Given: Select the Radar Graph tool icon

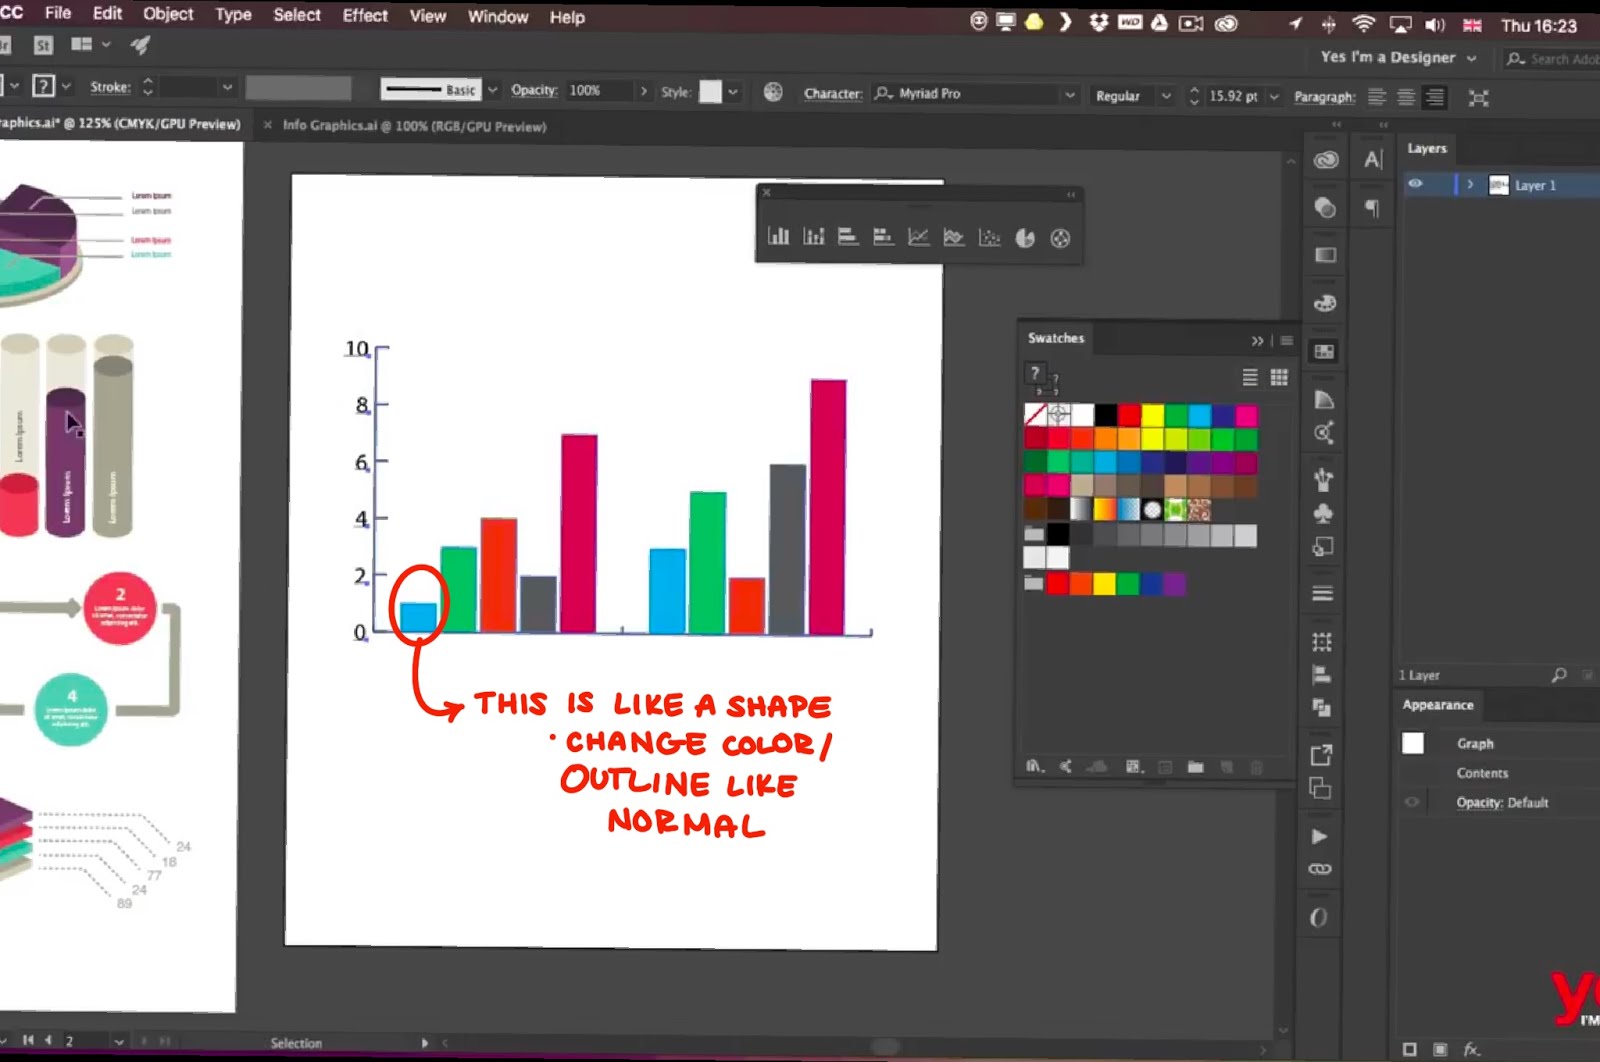Looking at the screenshot, I should coord(1060,238).
